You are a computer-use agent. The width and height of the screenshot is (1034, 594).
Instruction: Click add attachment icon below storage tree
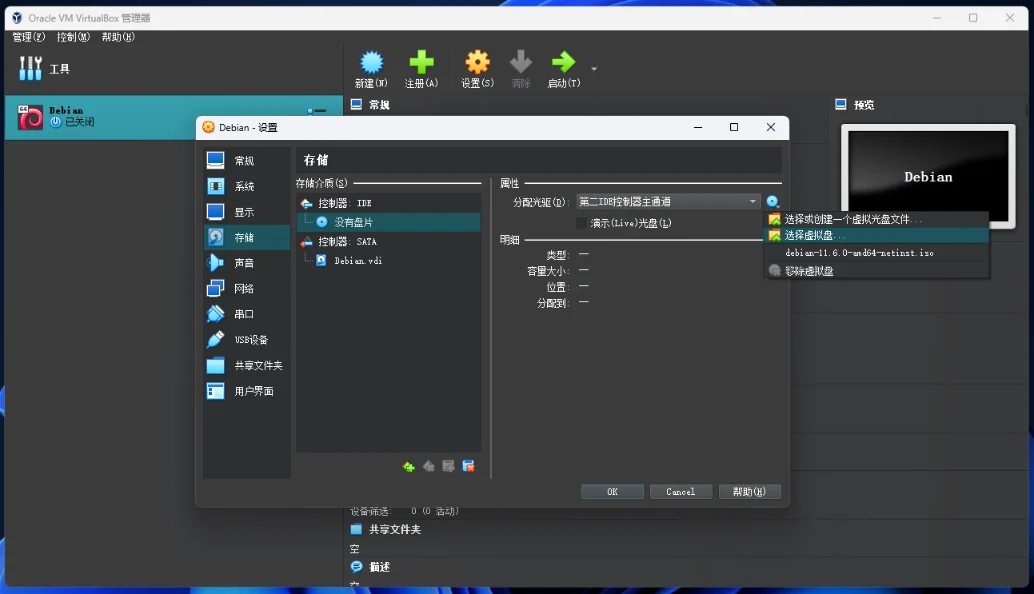pos(448,467)
